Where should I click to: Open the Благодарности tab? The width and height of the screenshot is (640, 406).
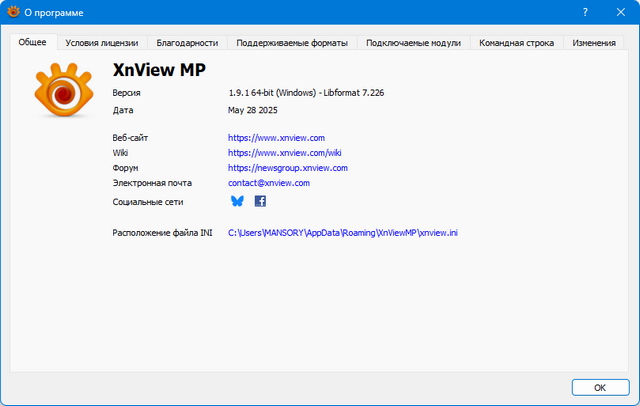[187, 43]
